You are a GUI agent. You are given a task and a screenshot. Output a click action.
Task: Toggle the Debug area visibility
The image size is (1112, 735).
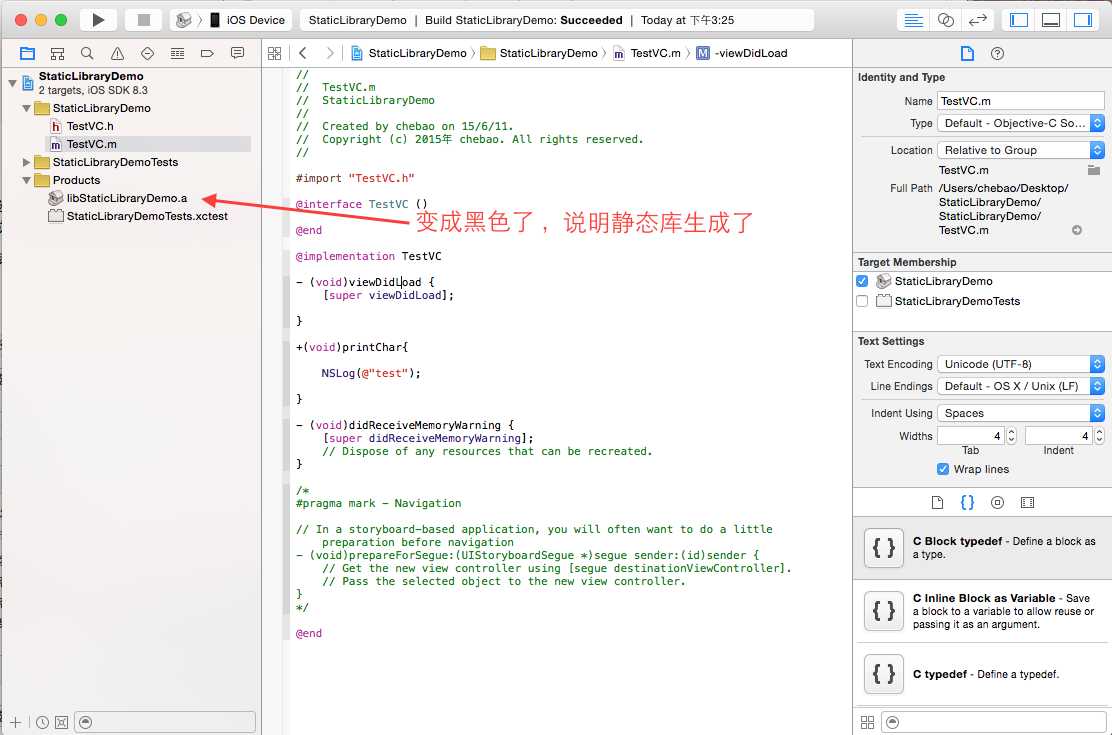coord(1051,20)
